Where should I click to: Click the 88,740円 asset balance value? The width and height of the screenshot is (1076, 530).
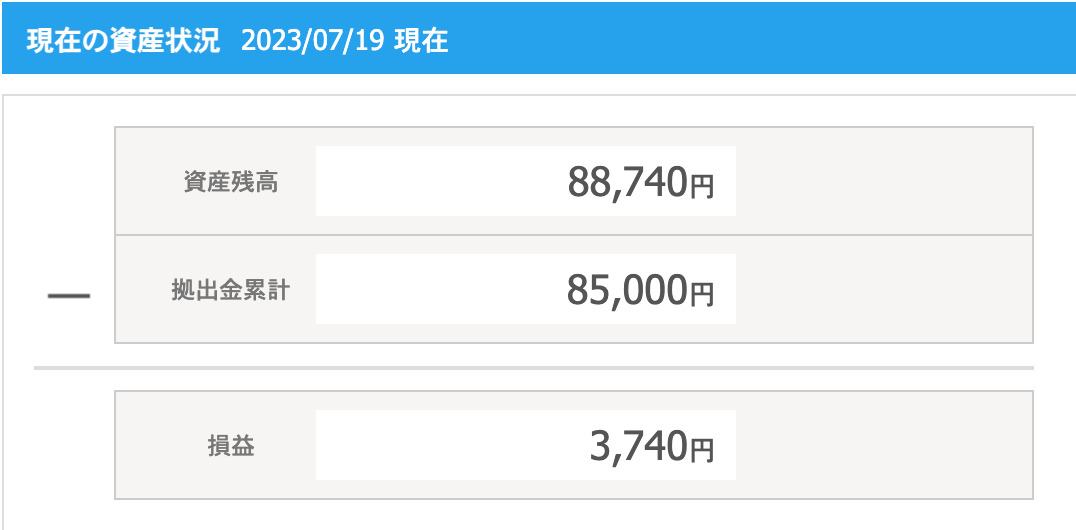(x=641, y=183)
